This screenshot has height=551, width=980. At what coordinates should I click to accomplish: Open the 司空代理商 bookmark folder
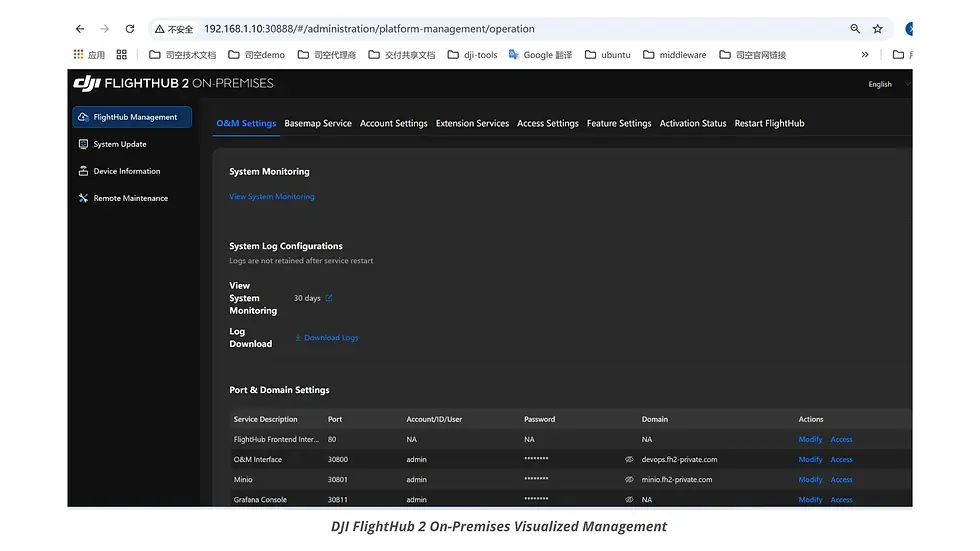pos(327,55)
